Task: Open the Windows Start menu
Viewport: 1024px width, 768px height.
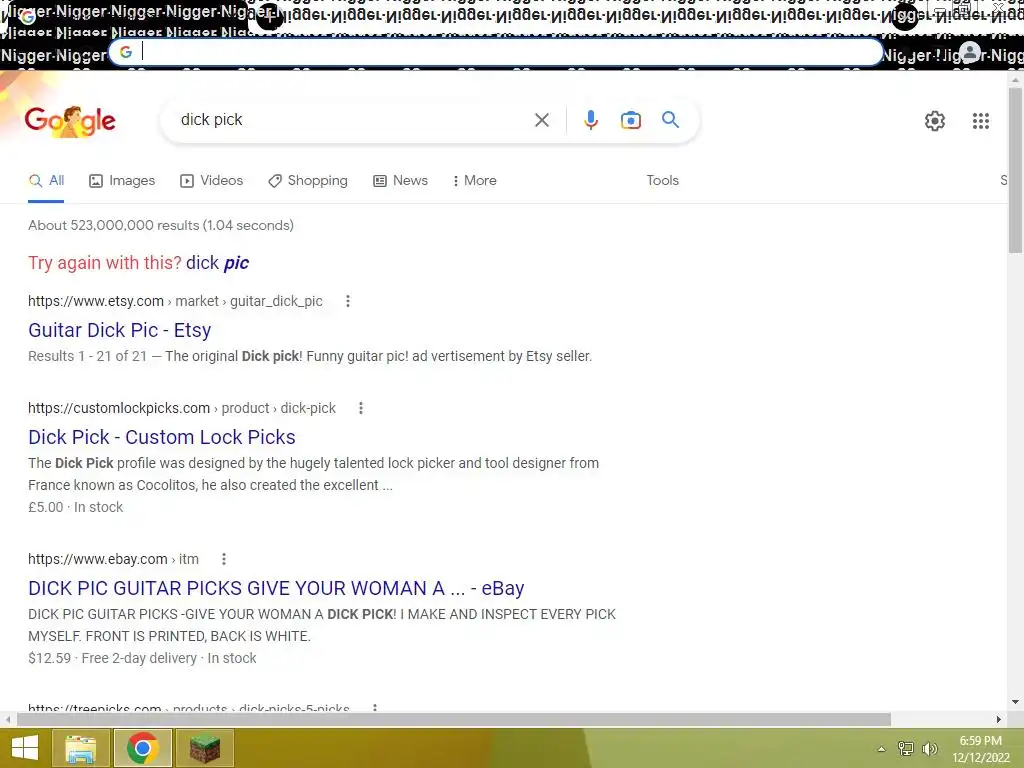Action: coord(25,748)
